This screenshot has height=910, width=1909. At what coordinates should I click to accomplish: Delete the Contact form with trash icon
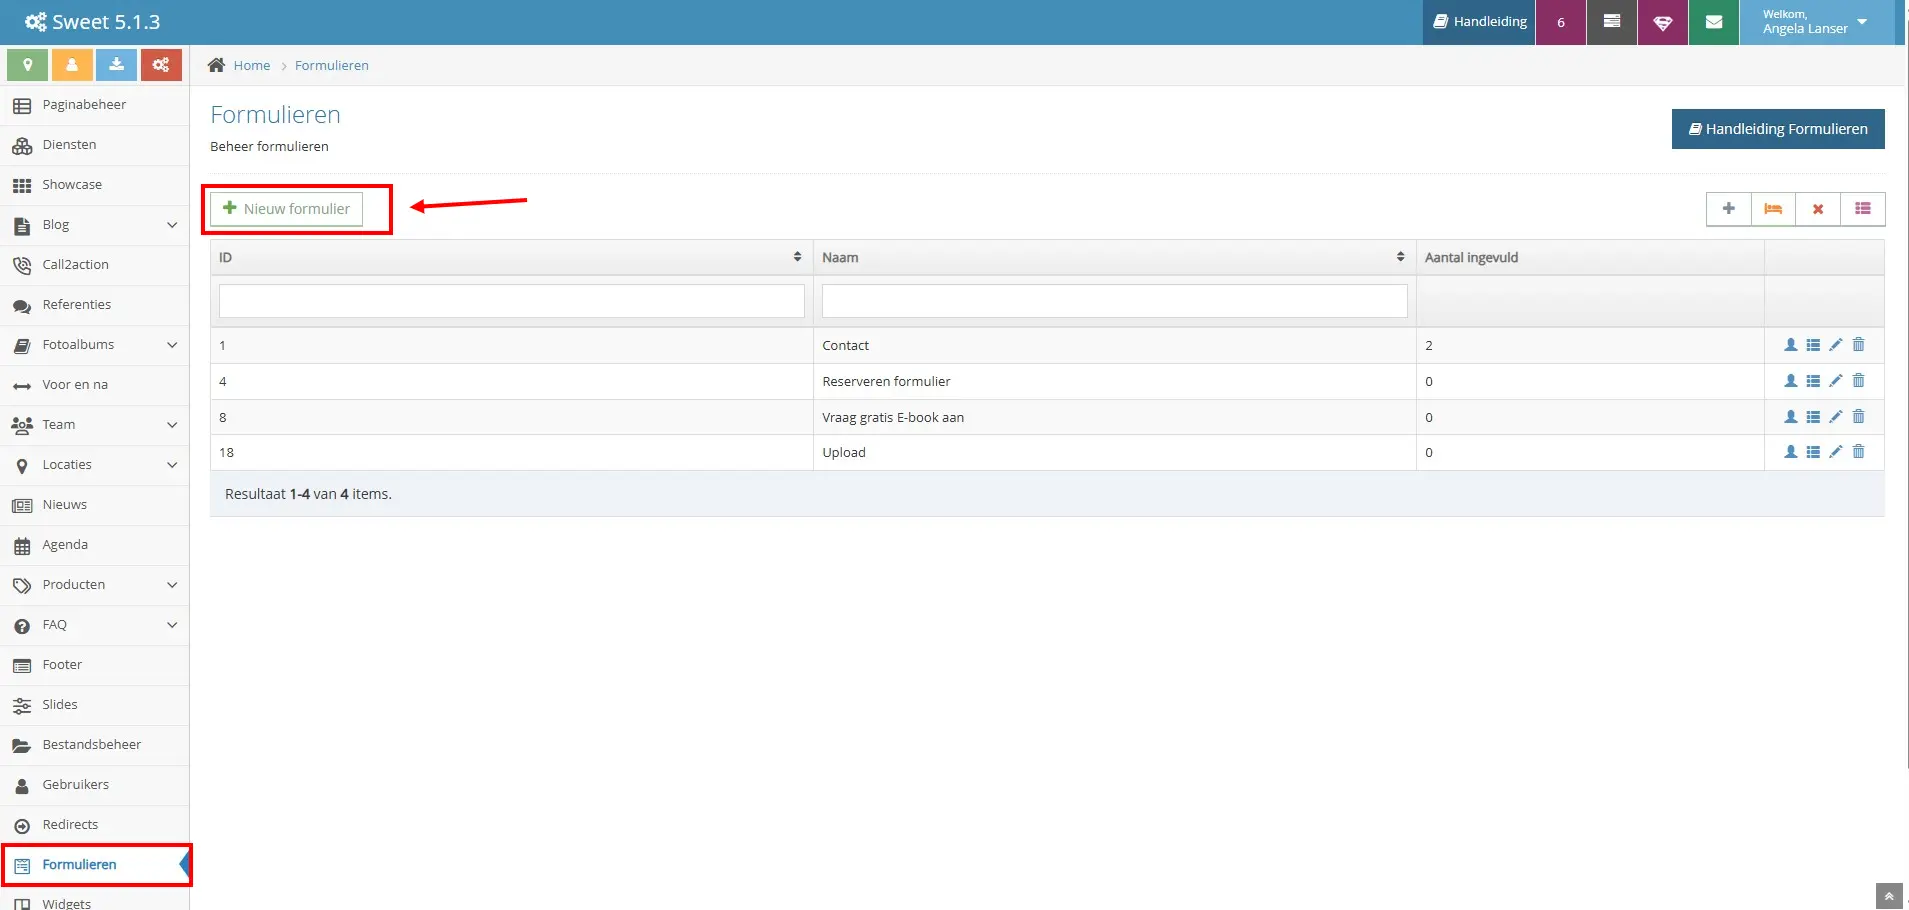(1859, 345)
